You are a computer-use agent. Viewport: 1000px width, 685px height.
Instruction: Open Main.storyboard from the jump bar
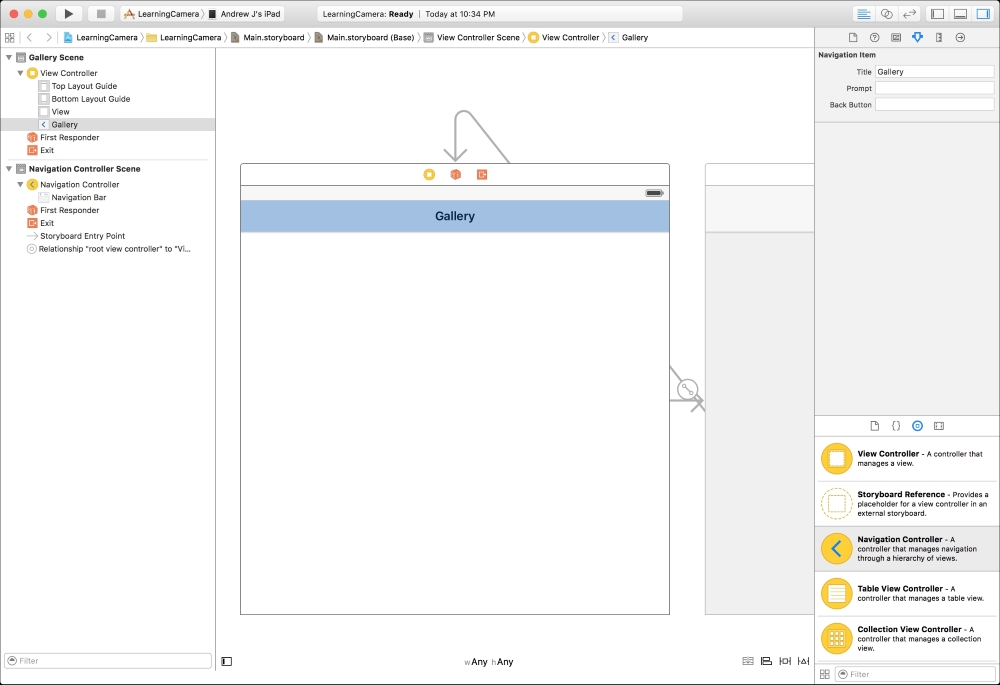tap(270, 37)
